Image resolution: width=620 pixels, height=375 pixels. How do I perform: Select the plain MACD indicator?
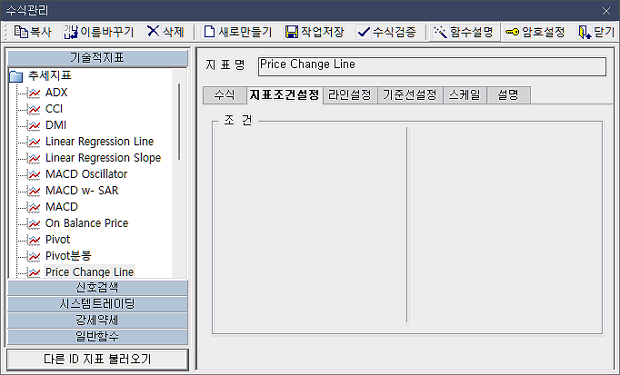[x=62, y=207]
